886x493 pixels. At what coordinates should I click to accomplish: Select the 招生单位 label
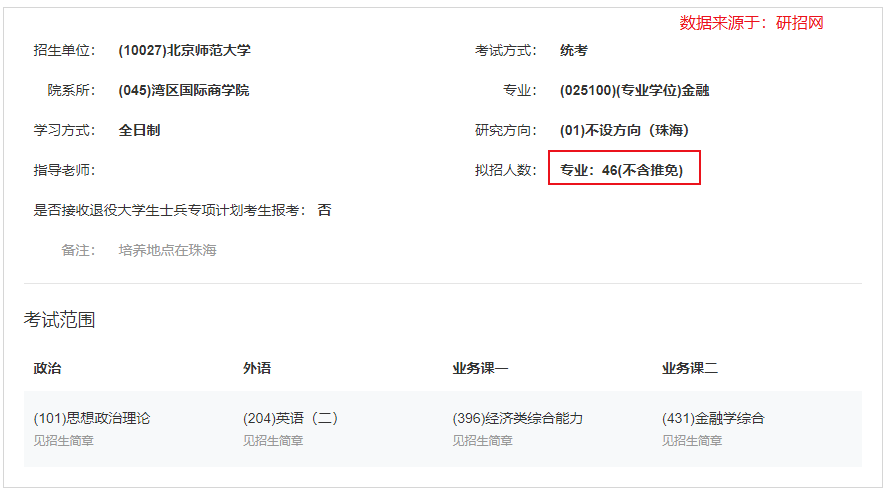pyautogui.click(x=64, y=50)
